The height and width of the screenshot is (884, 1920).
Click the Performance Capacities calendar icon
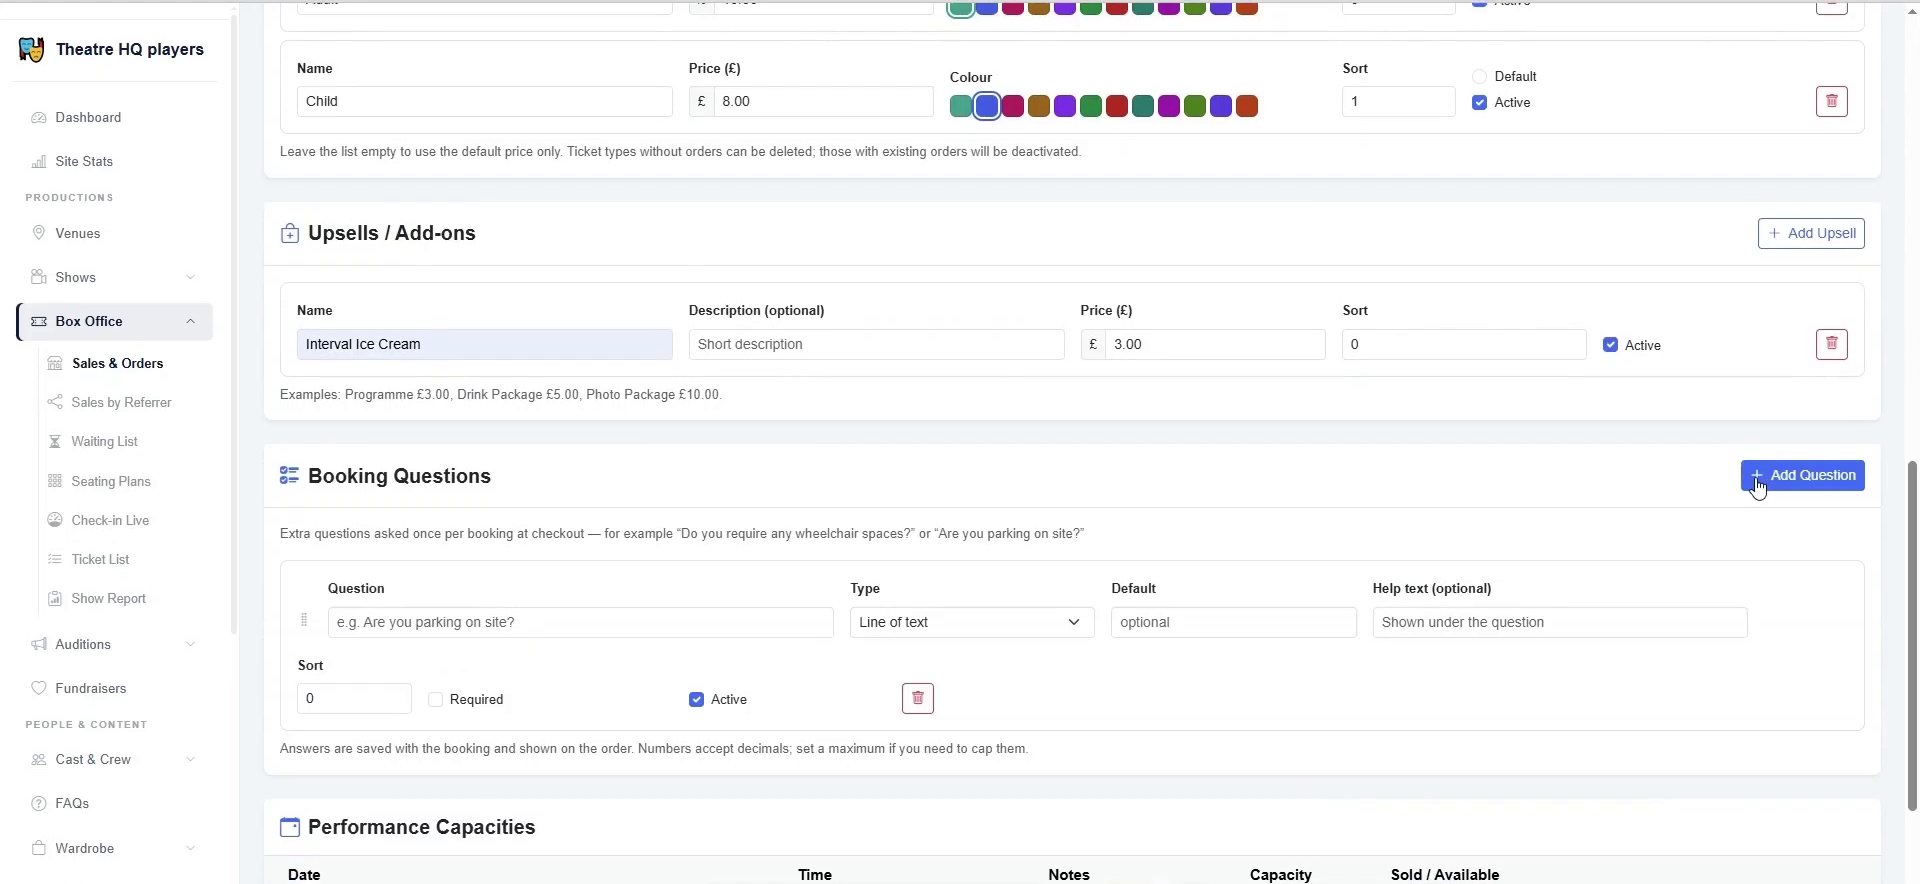tap(289, 827)
